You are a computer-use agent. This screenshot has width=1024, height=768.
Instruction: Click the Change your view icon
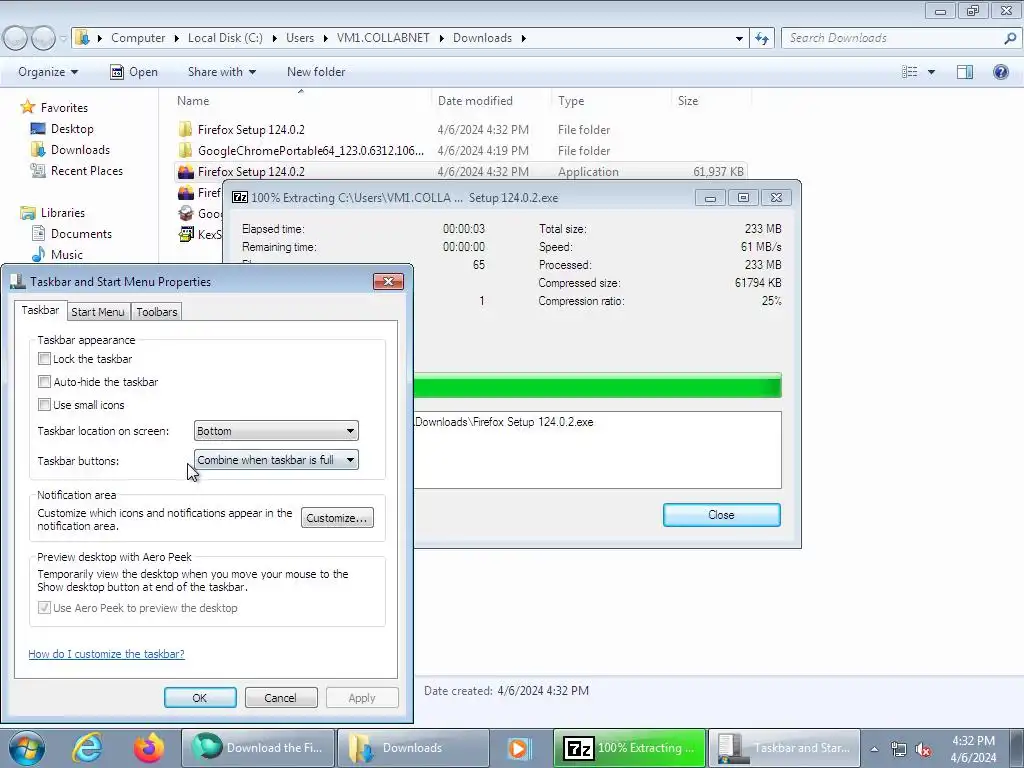click(910, 72)
